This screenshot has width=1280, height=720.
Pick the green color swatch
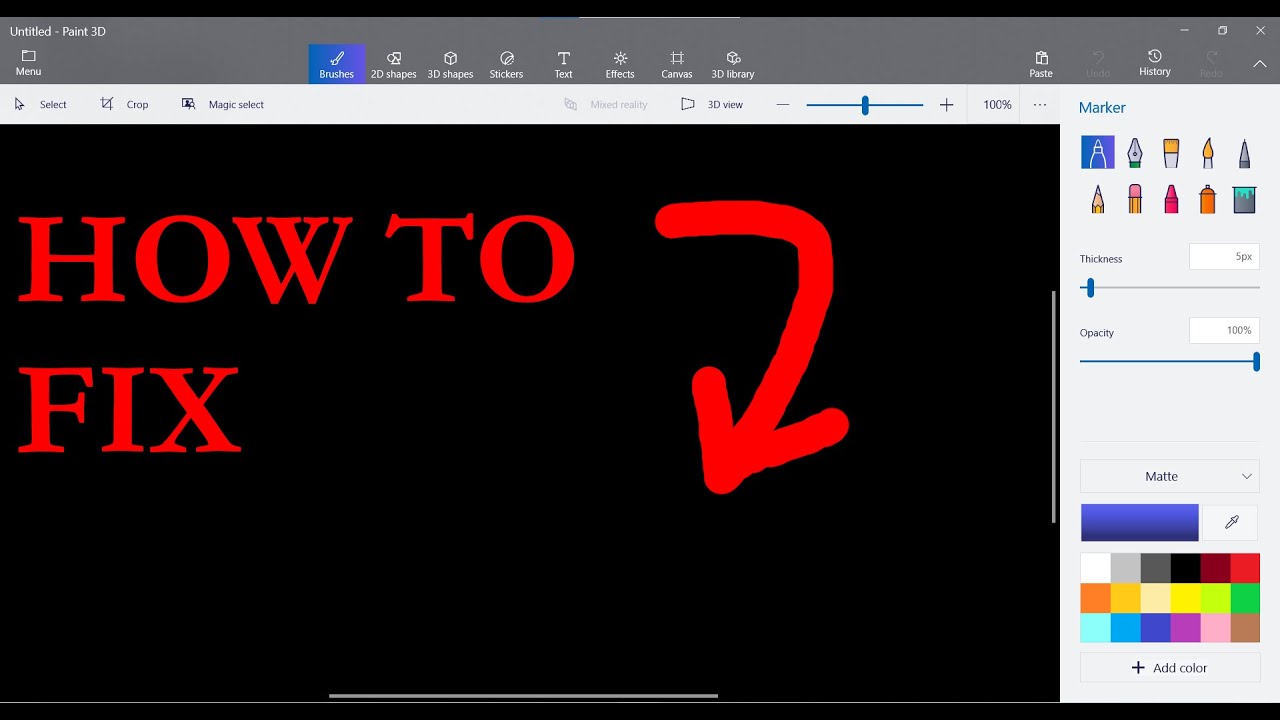[x=1245, y=598]
